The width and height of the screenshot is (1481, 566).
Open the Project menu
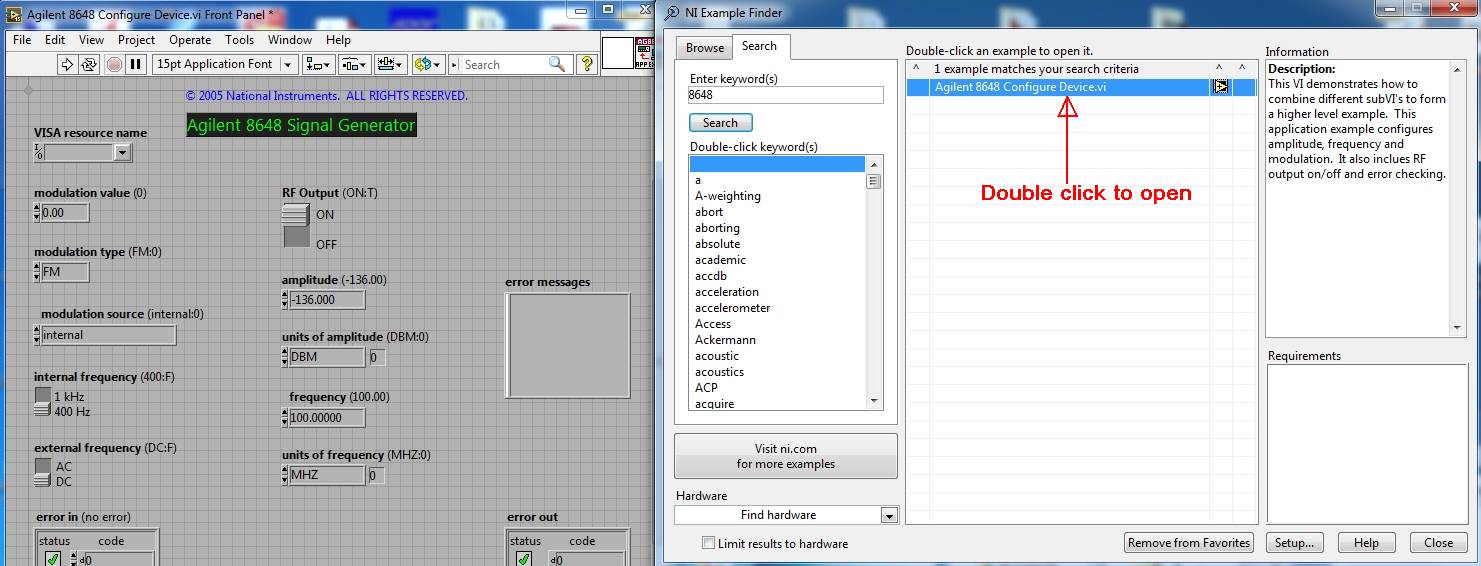click(x=136, y=40)
